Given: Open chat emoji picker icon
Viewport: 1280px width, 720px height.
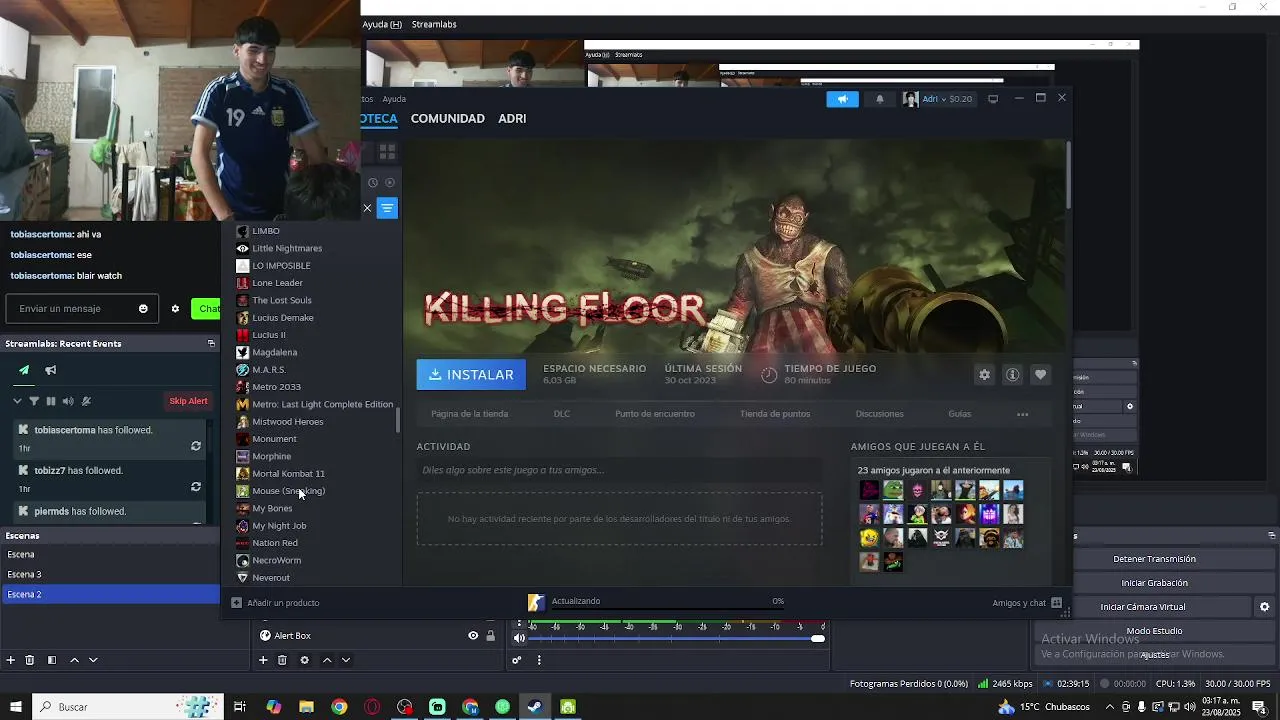Looking at the screenshot, I should (x=143, y=309).
